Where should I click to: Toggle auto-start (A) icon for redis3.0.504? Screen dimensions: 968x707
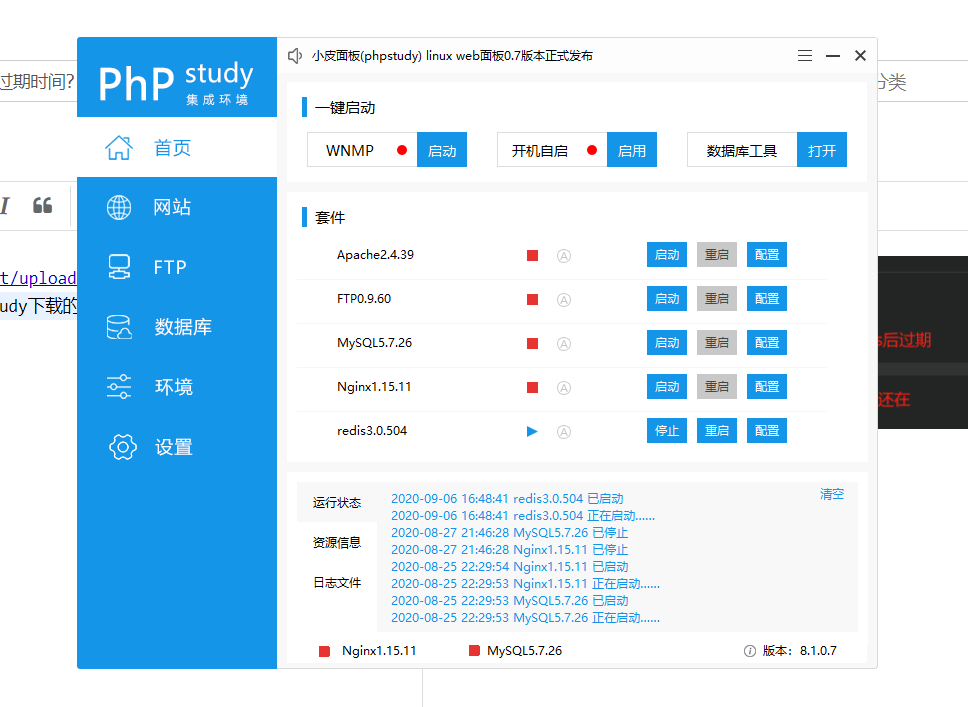coord(564,432)
